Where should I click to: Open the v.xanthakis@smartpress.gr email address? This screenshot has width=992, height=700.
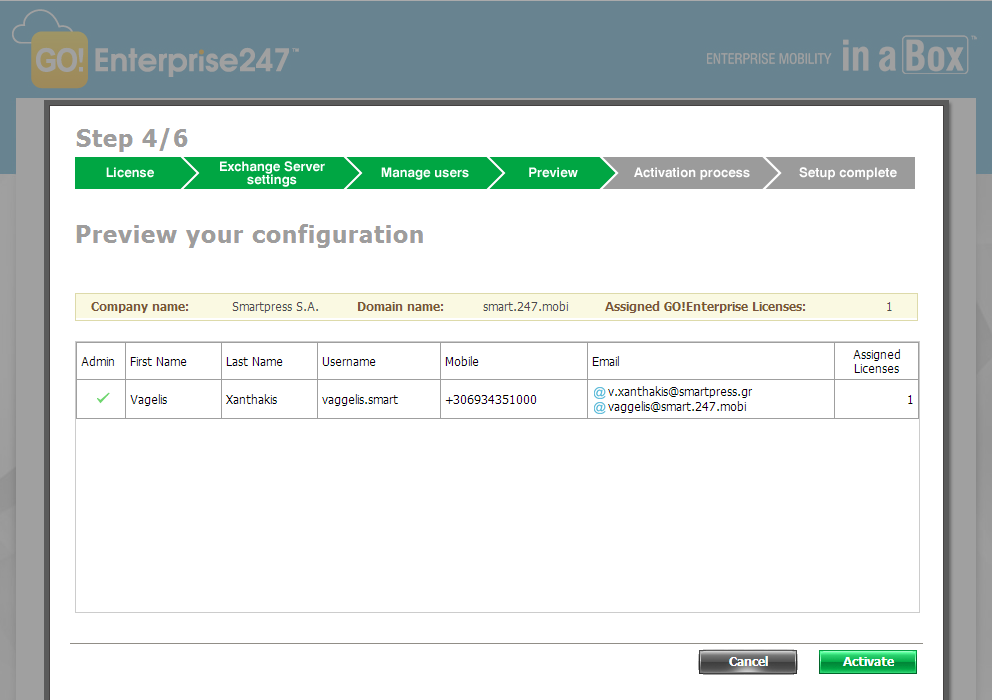[680, 392]
